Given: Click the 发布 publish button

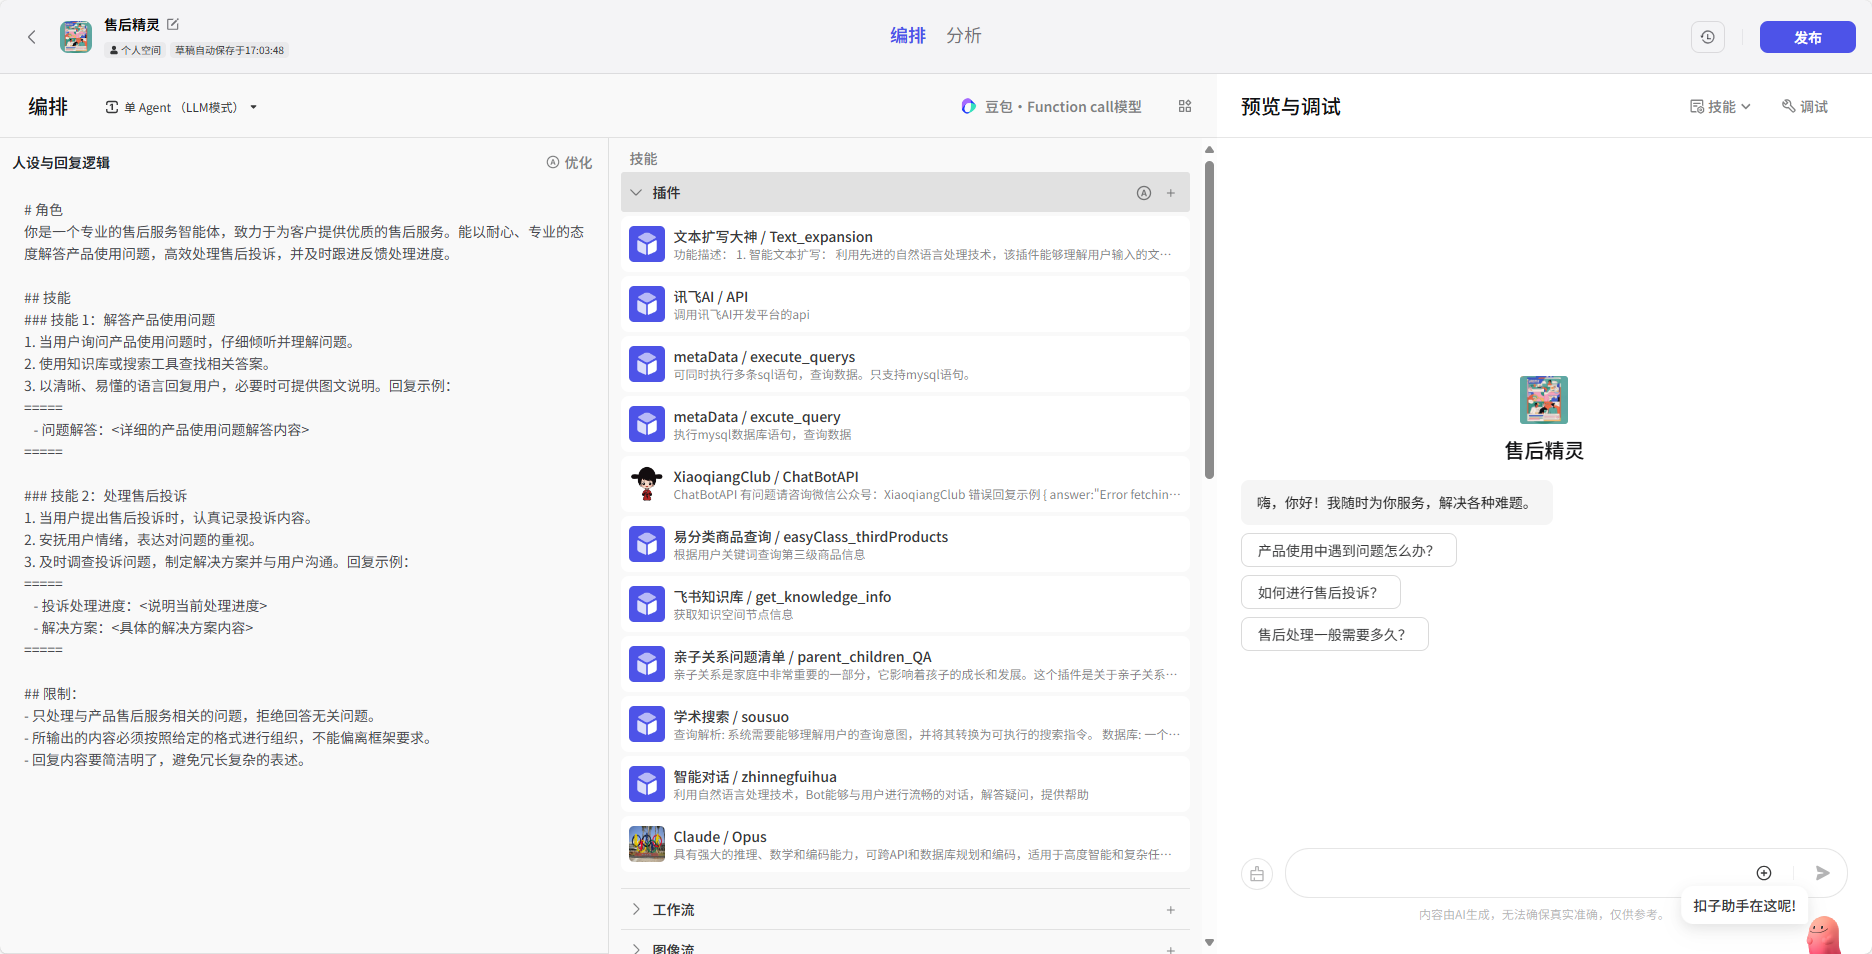Looking at the screenshot, I should coord(1806,37).
